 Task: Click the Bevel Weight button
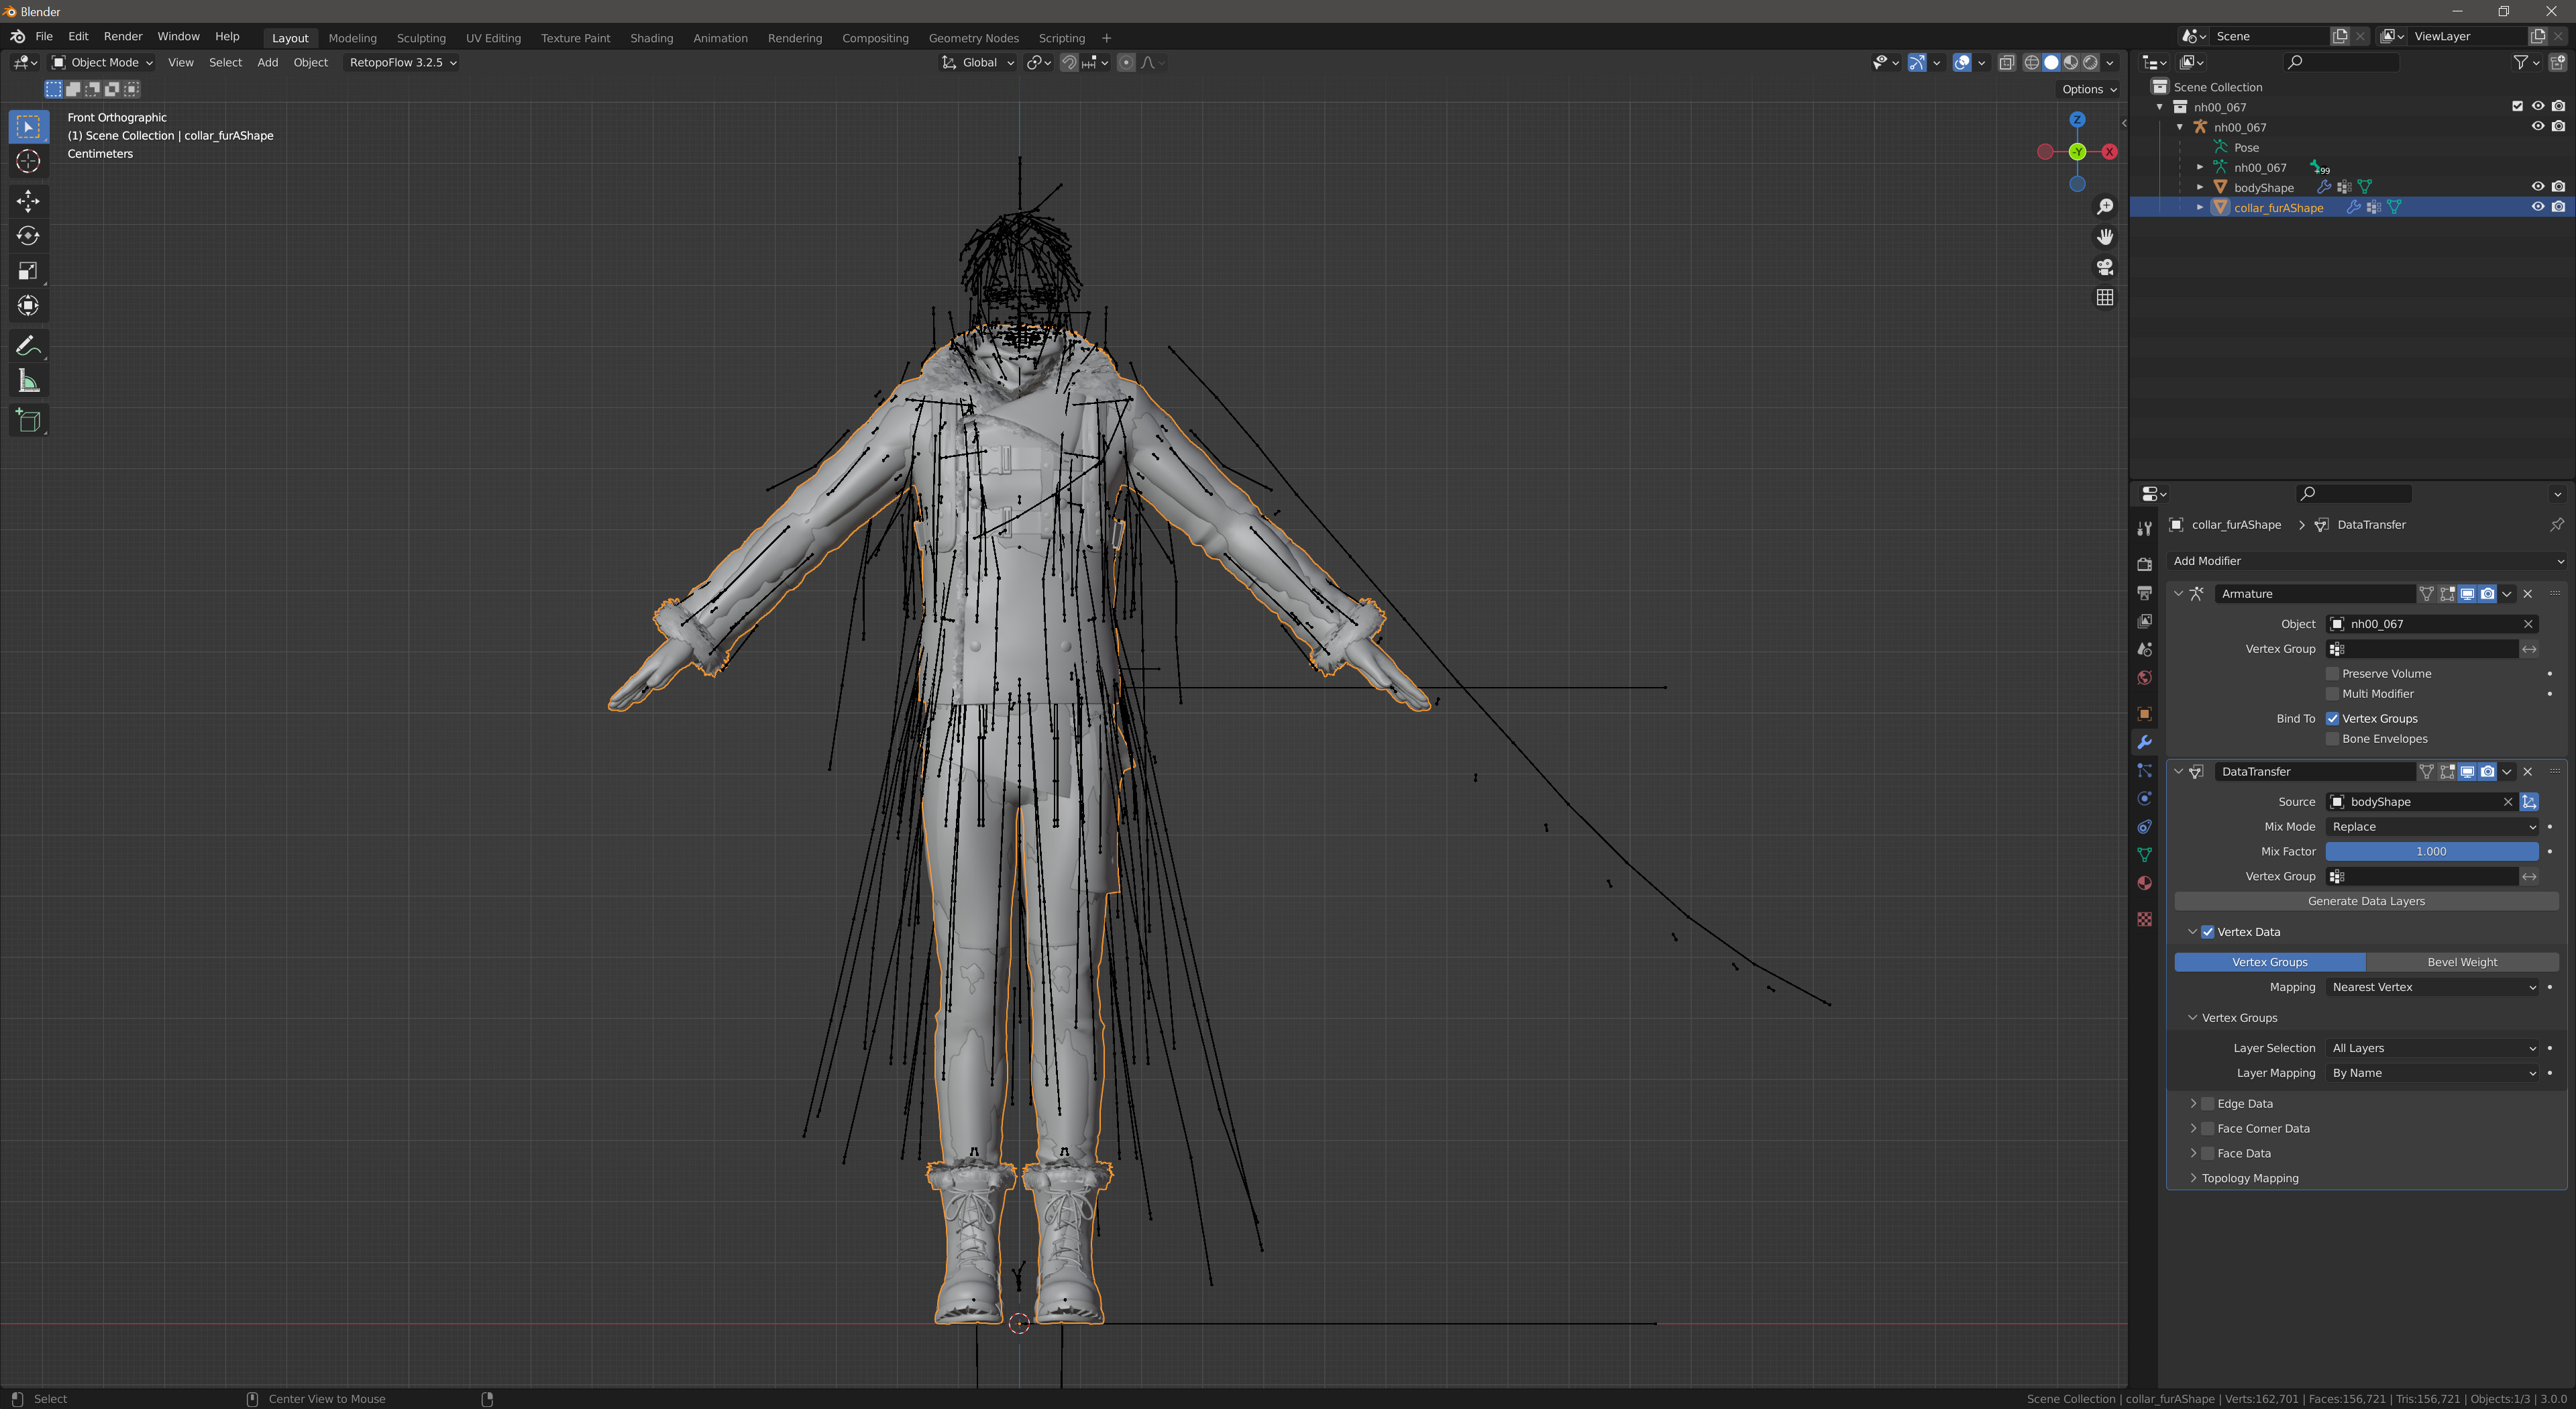(2461, 962)
